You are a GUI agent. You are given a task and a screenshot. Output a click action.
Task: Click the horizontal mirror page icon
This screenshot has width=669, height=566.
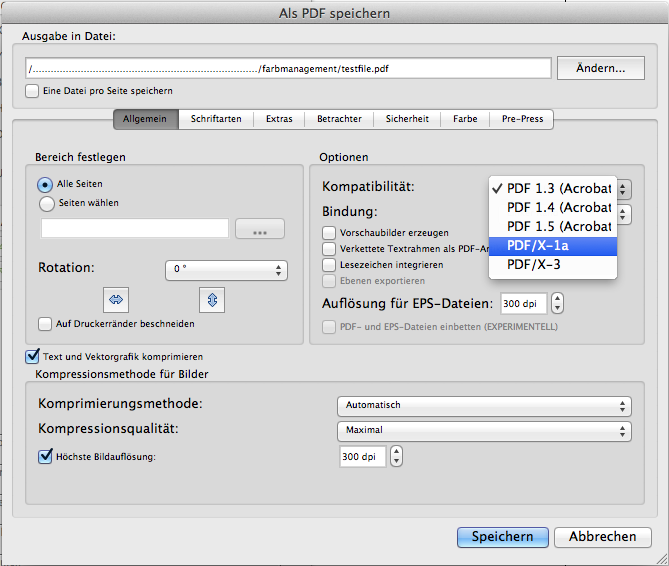point(116,298)
